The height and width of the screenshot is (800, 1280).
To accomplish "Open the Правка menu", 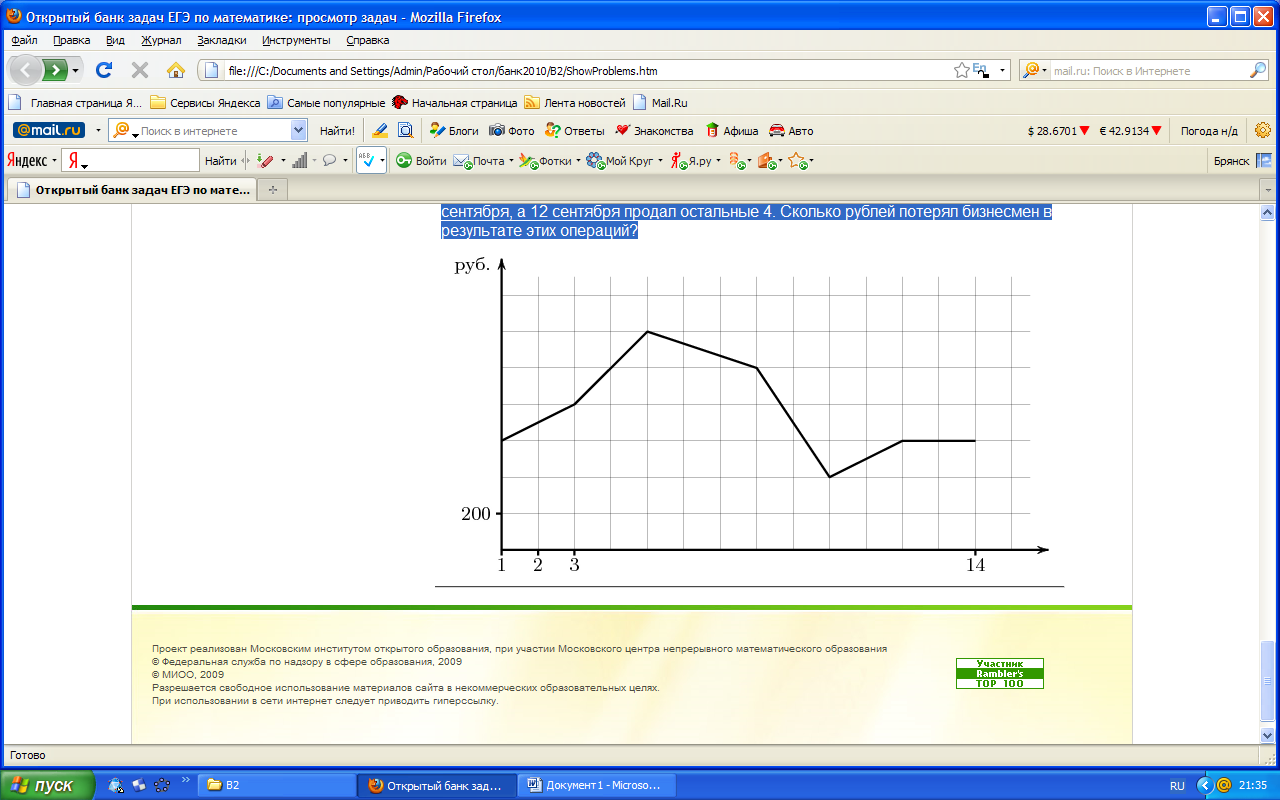I will [x=72, y=40].
